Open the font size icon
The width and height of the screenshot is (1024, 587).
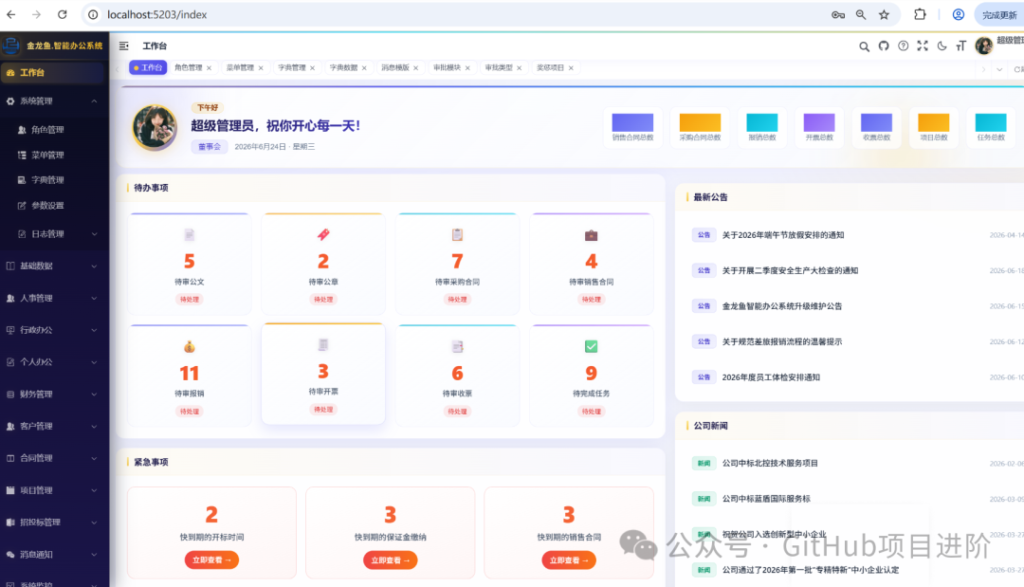click(x=961, y=46)
